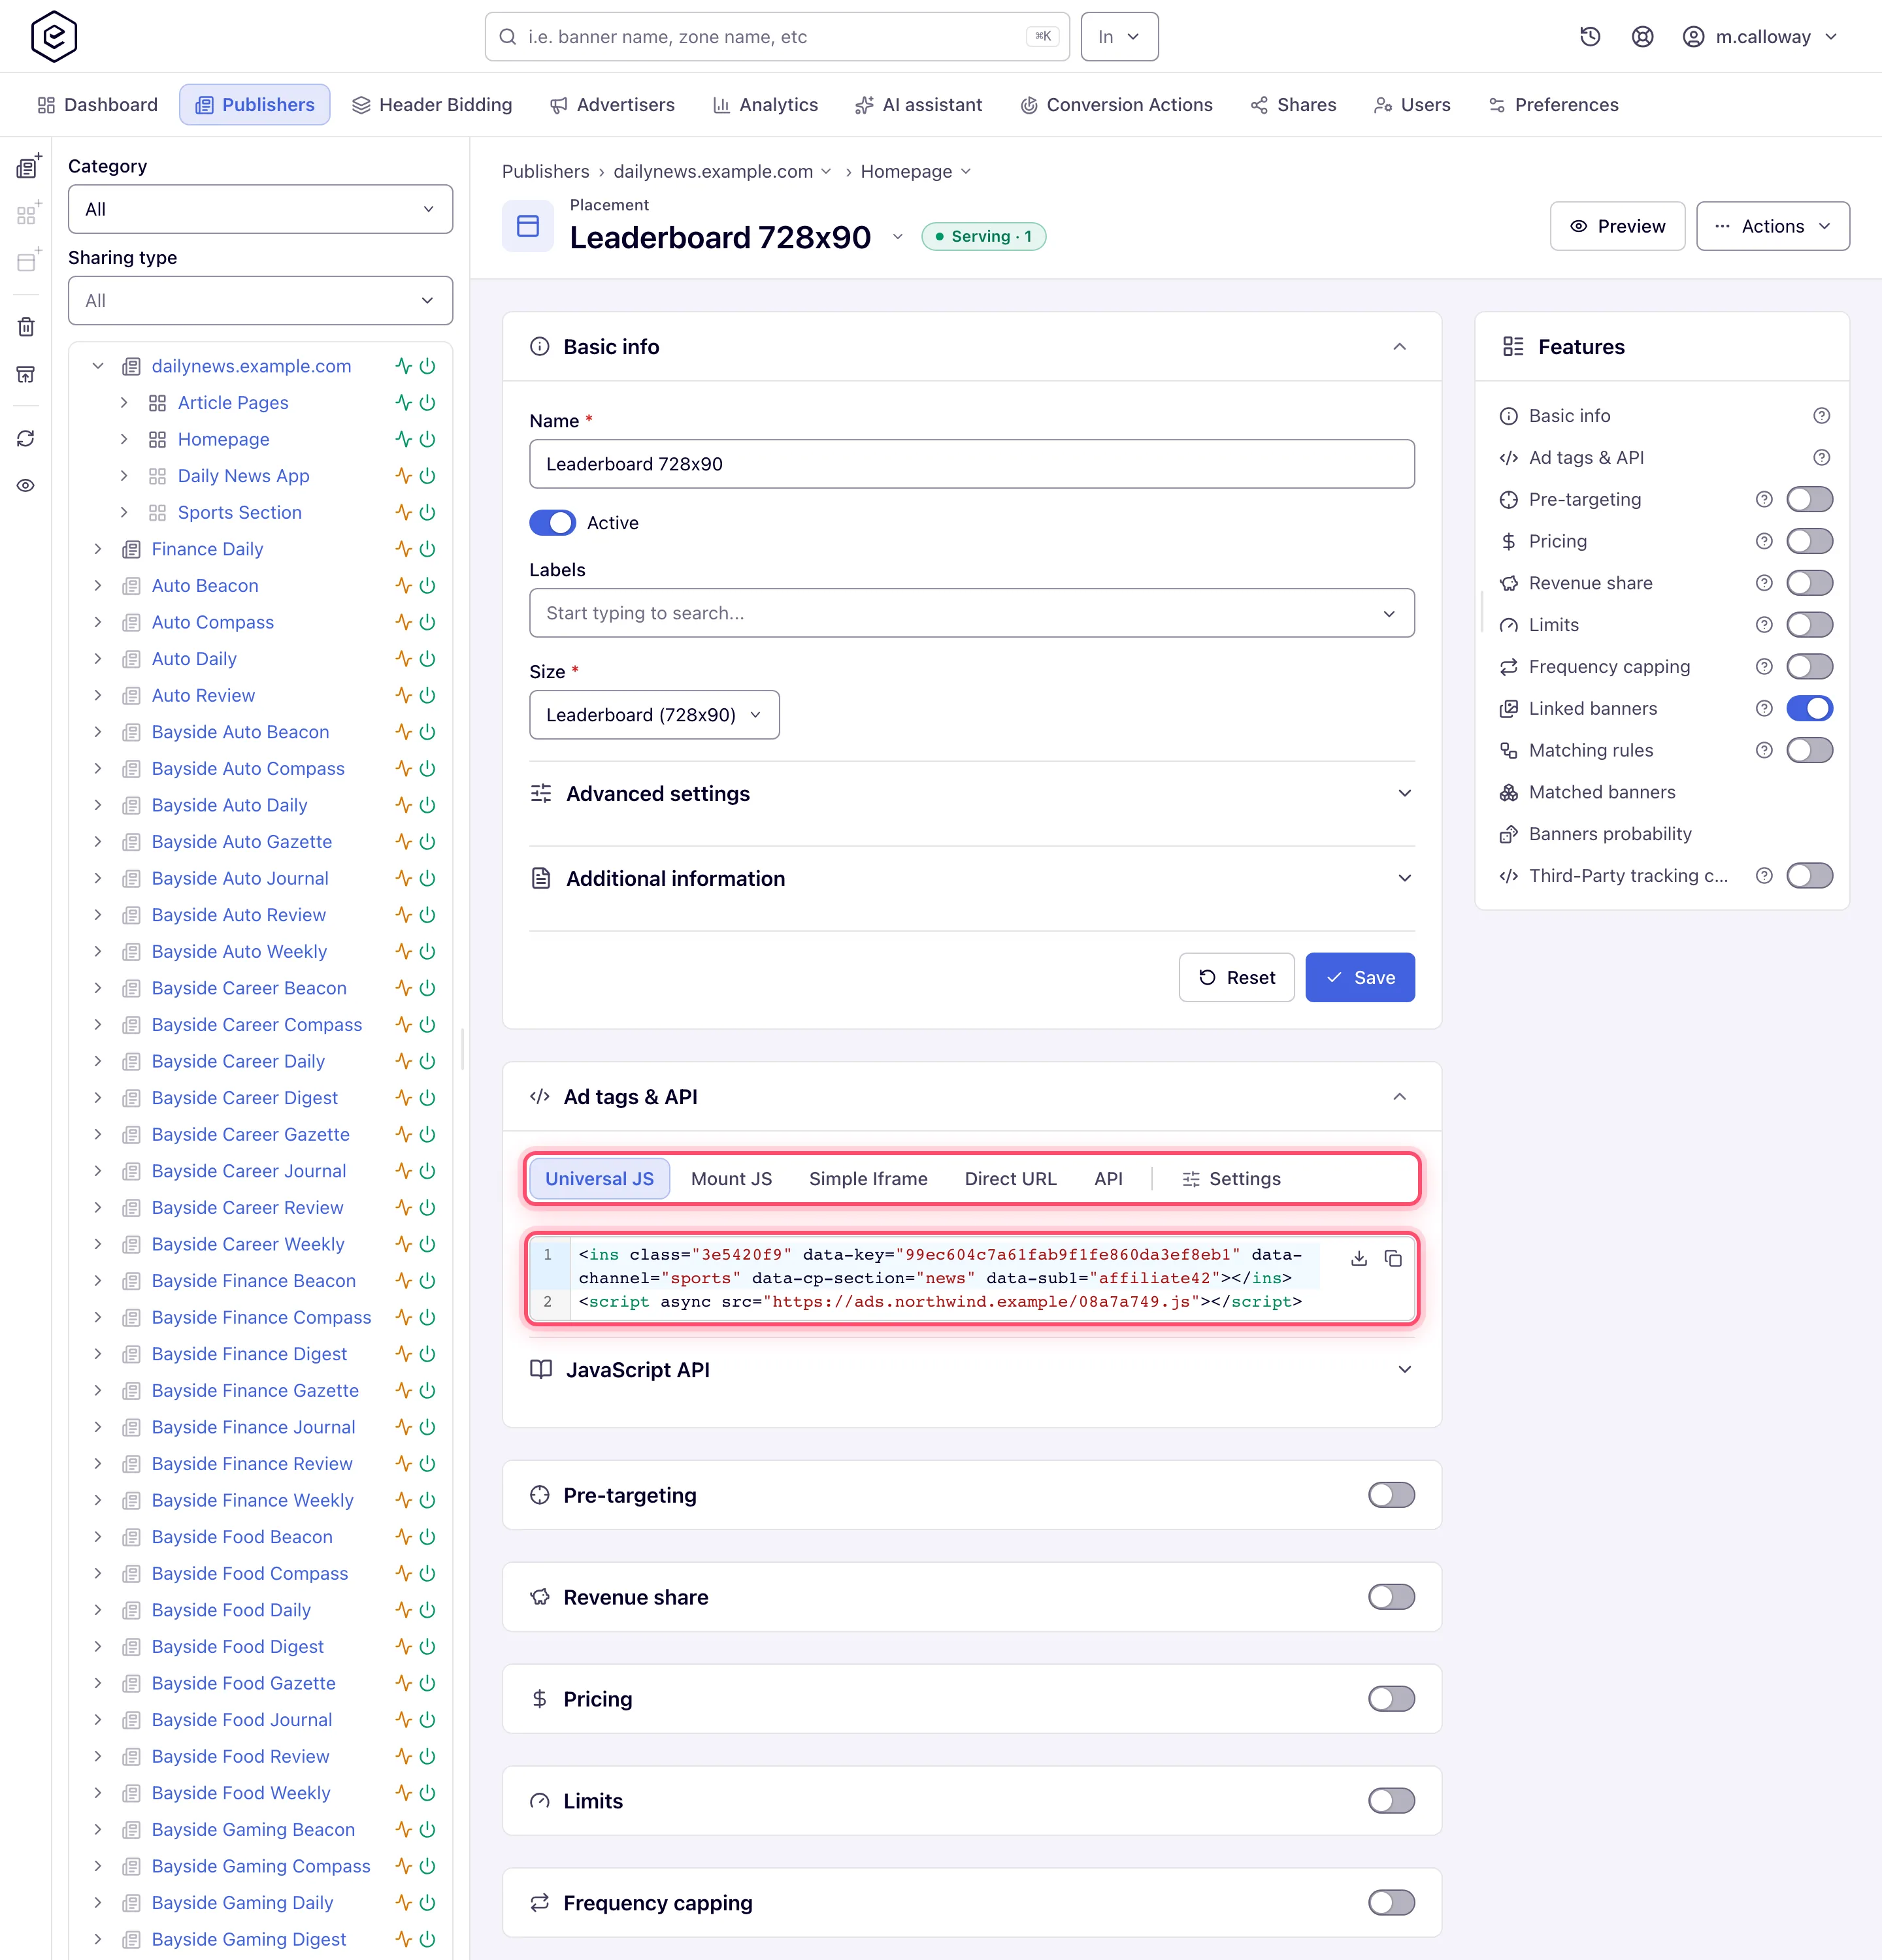Viewport: 1882px width, 1960px height.
Task: Open Bayside Career Digest in publisher tree
Action: (x=245, y=1098)
